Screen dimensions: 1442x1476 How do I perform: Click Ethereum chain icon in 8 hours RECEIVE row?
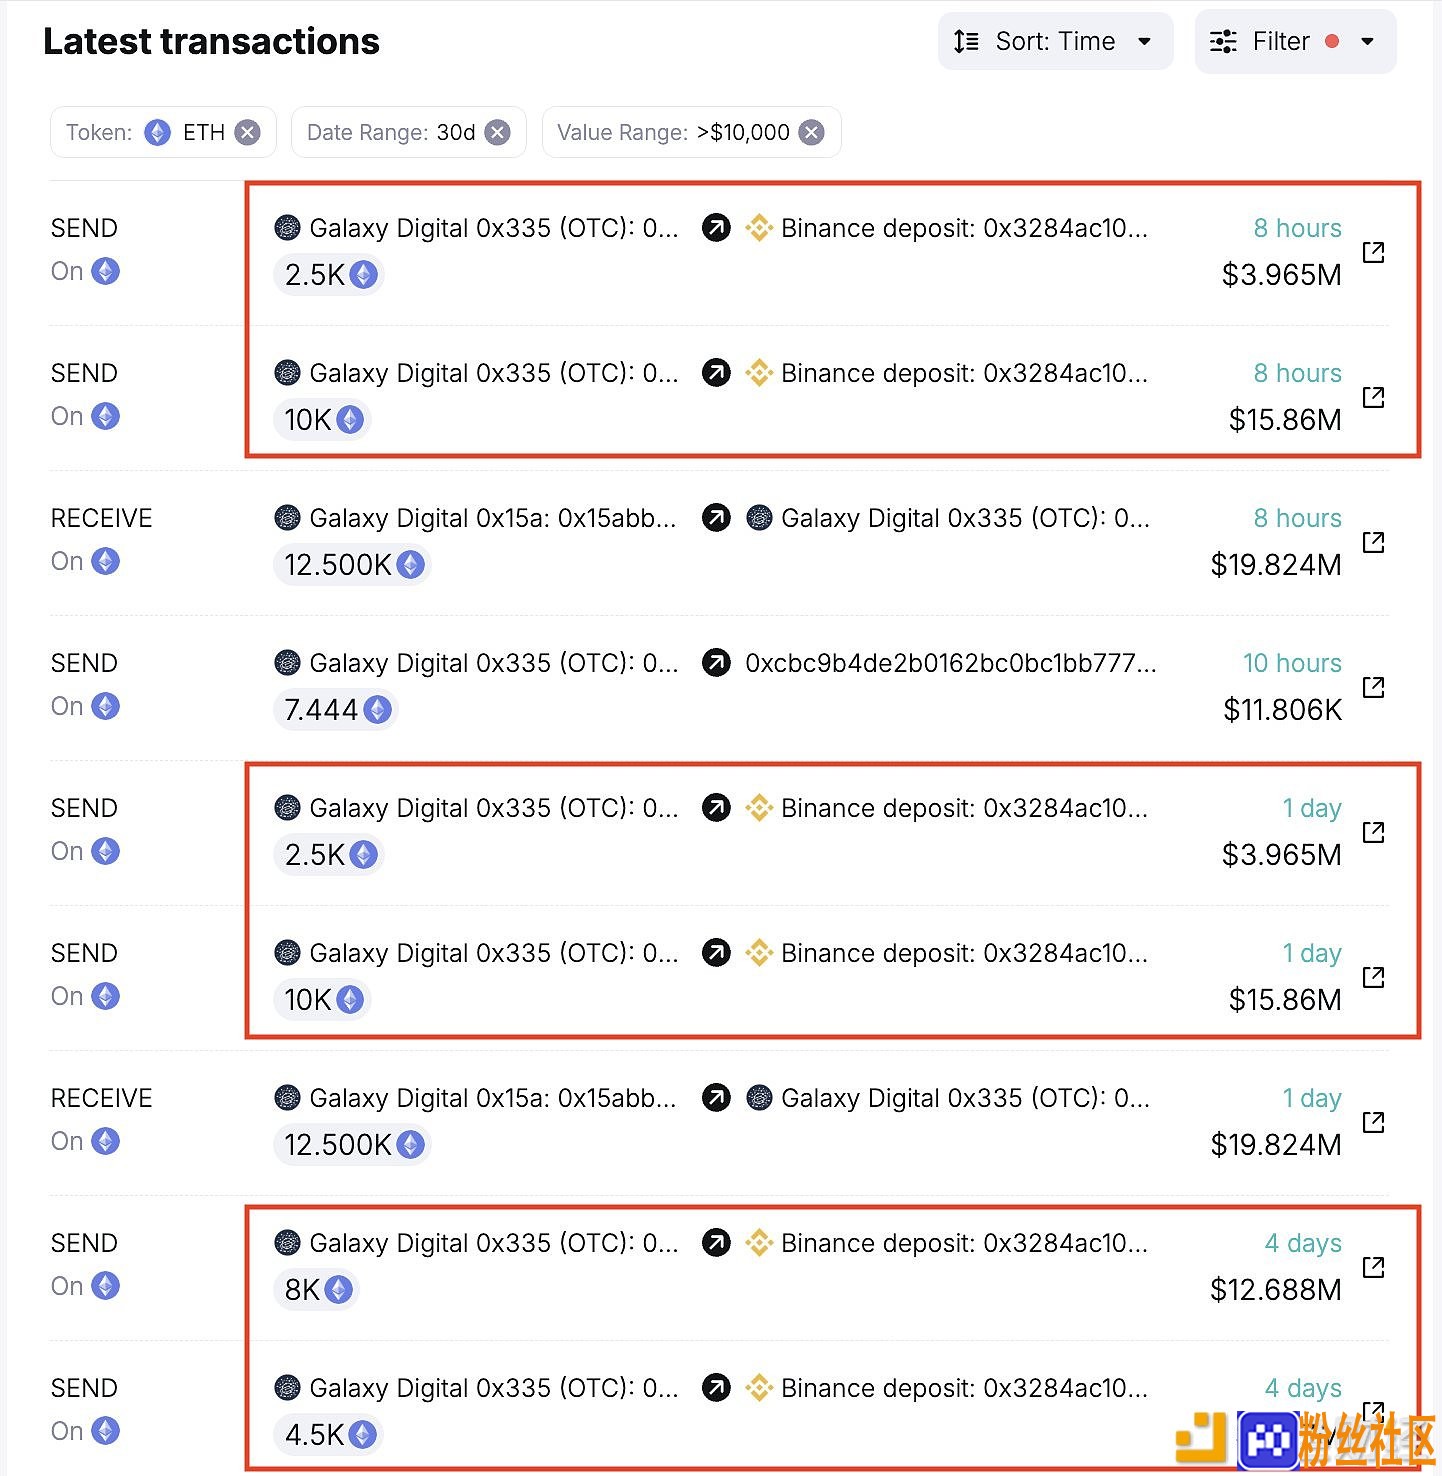(x=105, y=561)
